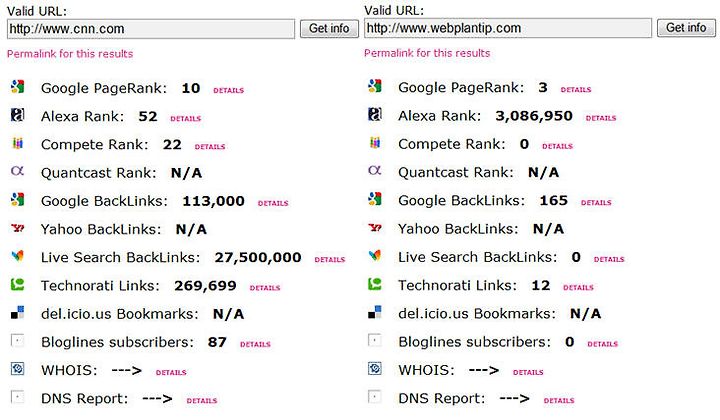Click WHOIS icon in cnn.com results
Viewport: 720px width, 420px height.
[17, 369]
